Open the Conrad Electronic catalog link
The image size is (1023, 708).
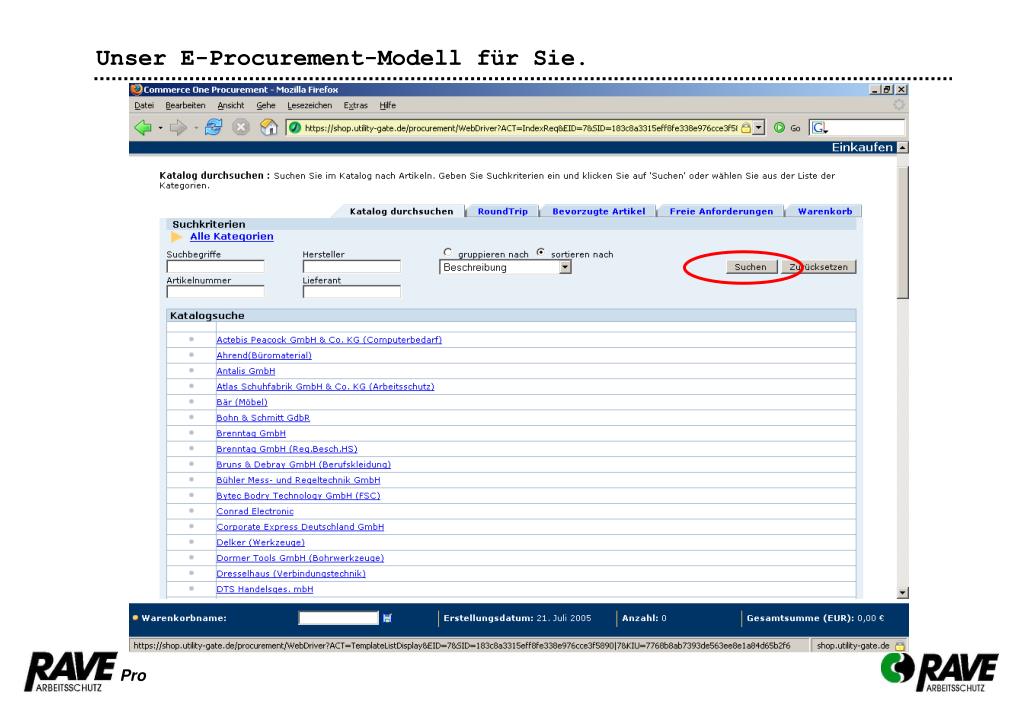click(x=254, y=512)
